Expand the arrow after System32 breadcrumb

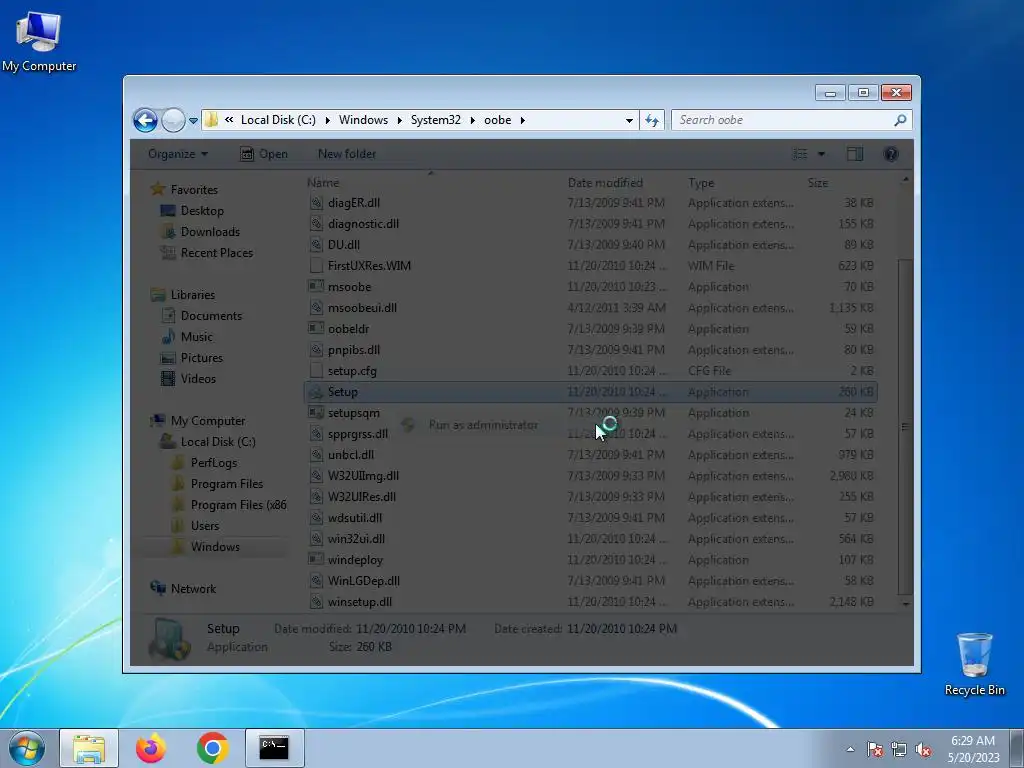tap(472, 120)
